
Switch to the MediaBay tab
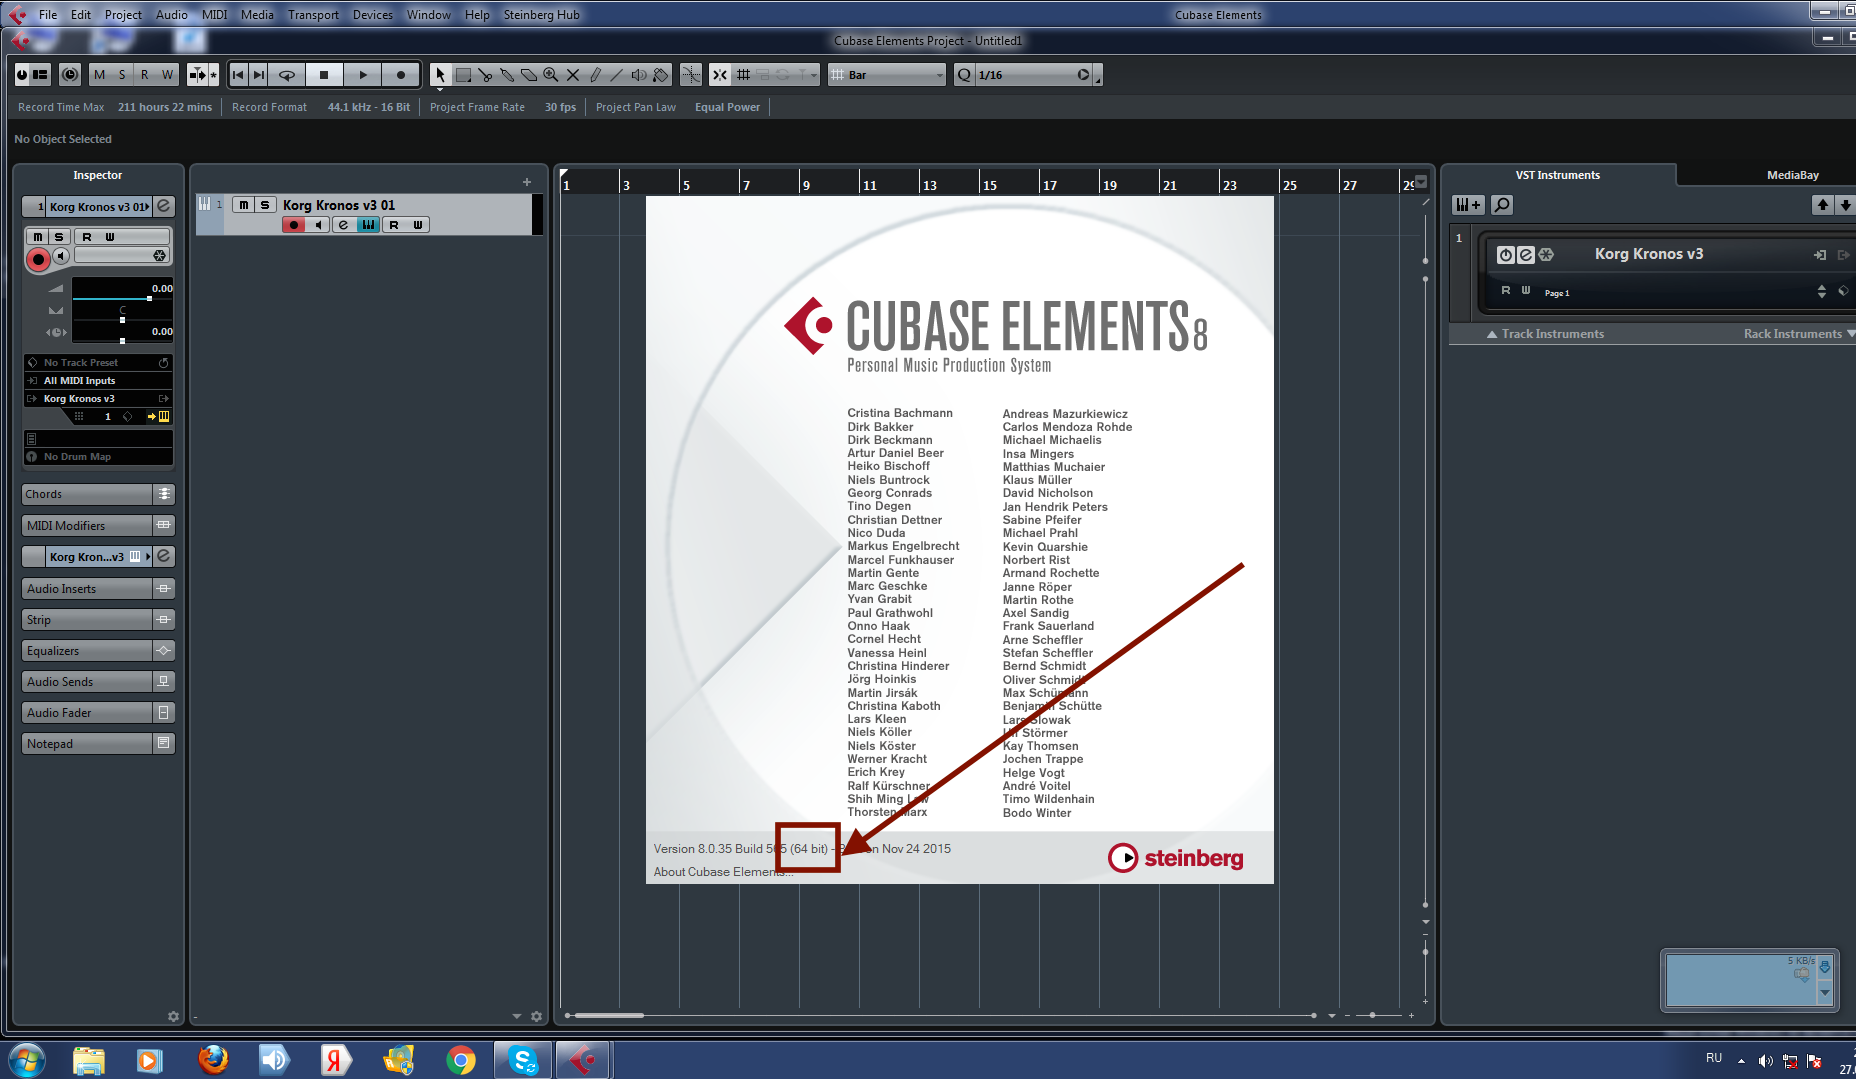1792,175
